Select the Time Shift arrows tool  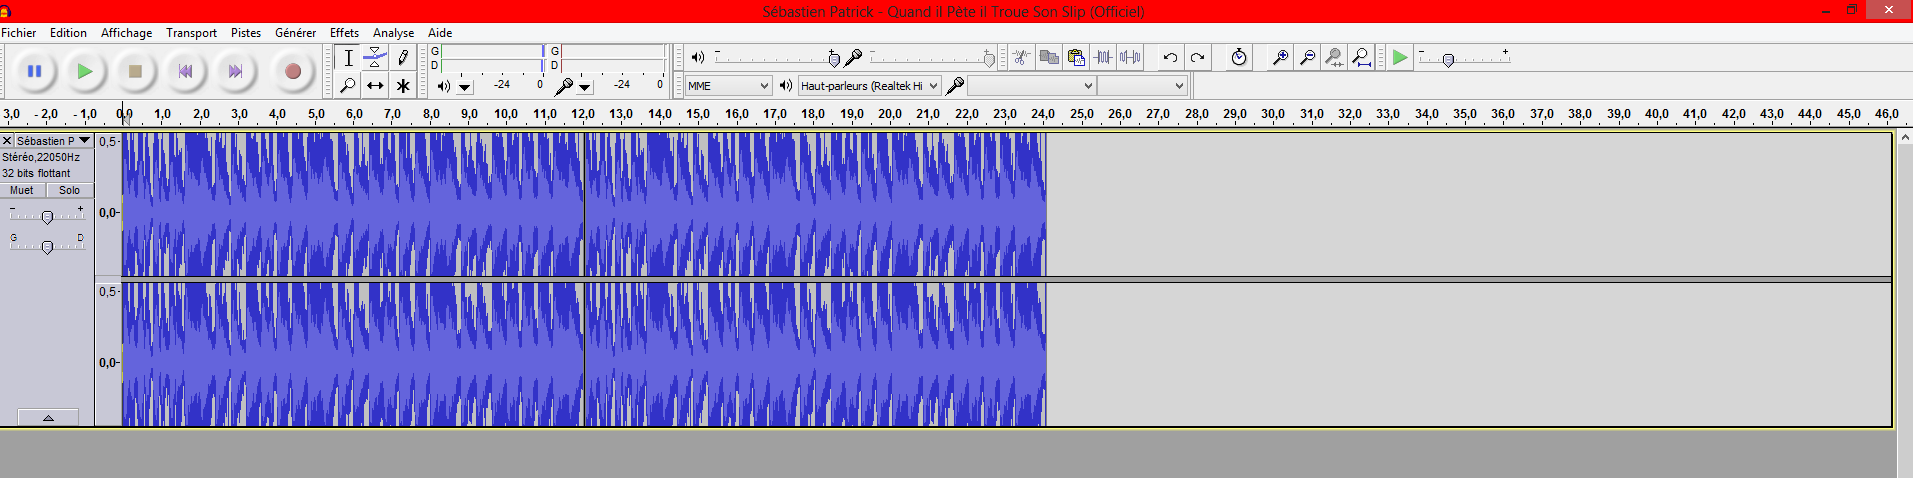[x=375, y=85]
